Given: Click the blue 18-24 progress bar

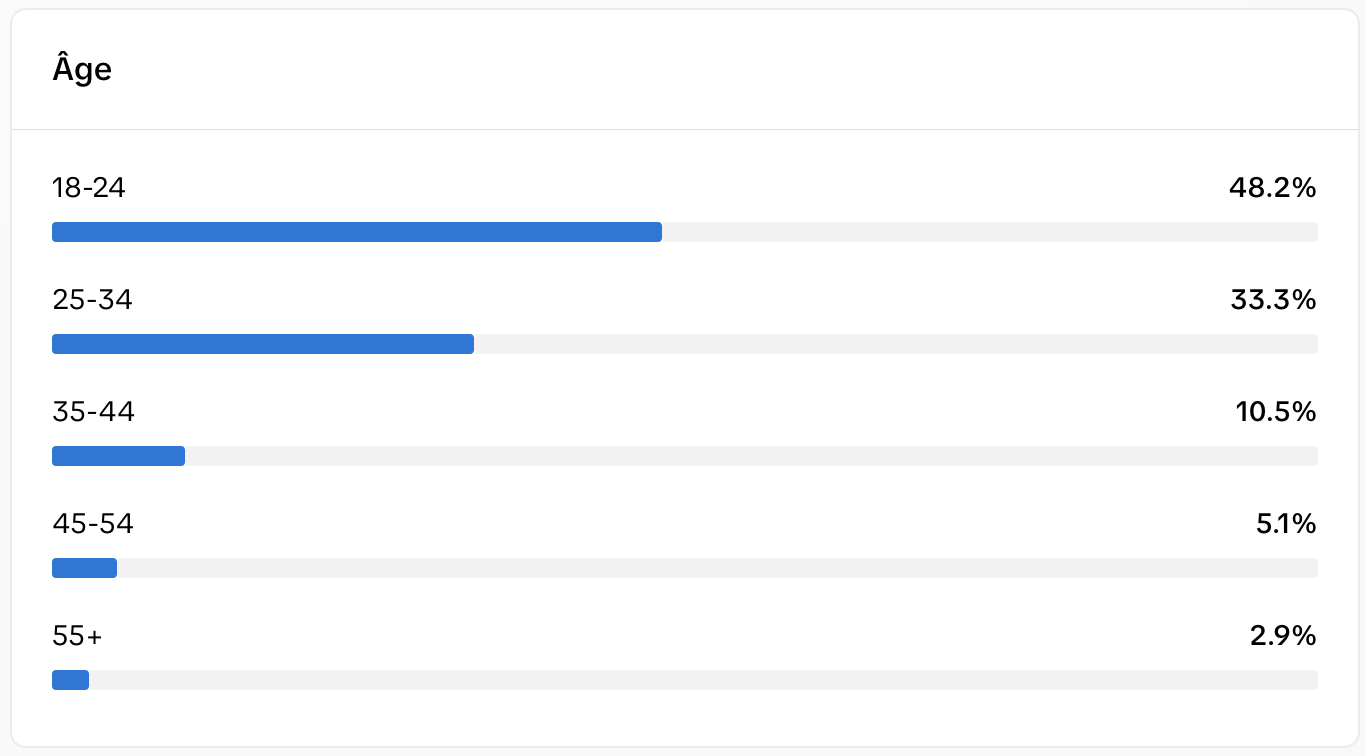Looking at the screenshot, I should tap(357, 232).
